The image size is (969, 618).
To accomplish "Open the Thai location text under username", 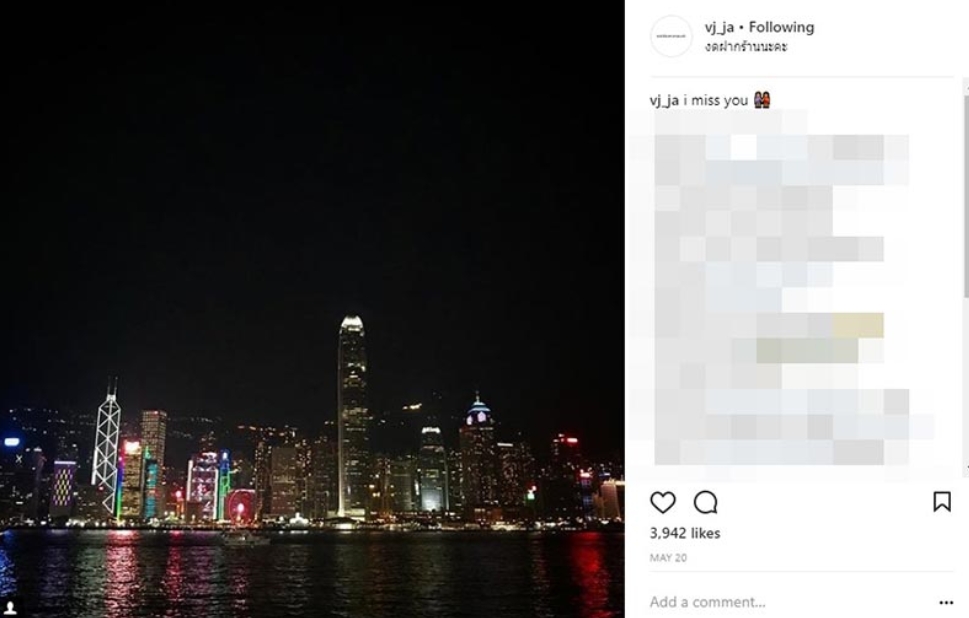I will point(746,46).
